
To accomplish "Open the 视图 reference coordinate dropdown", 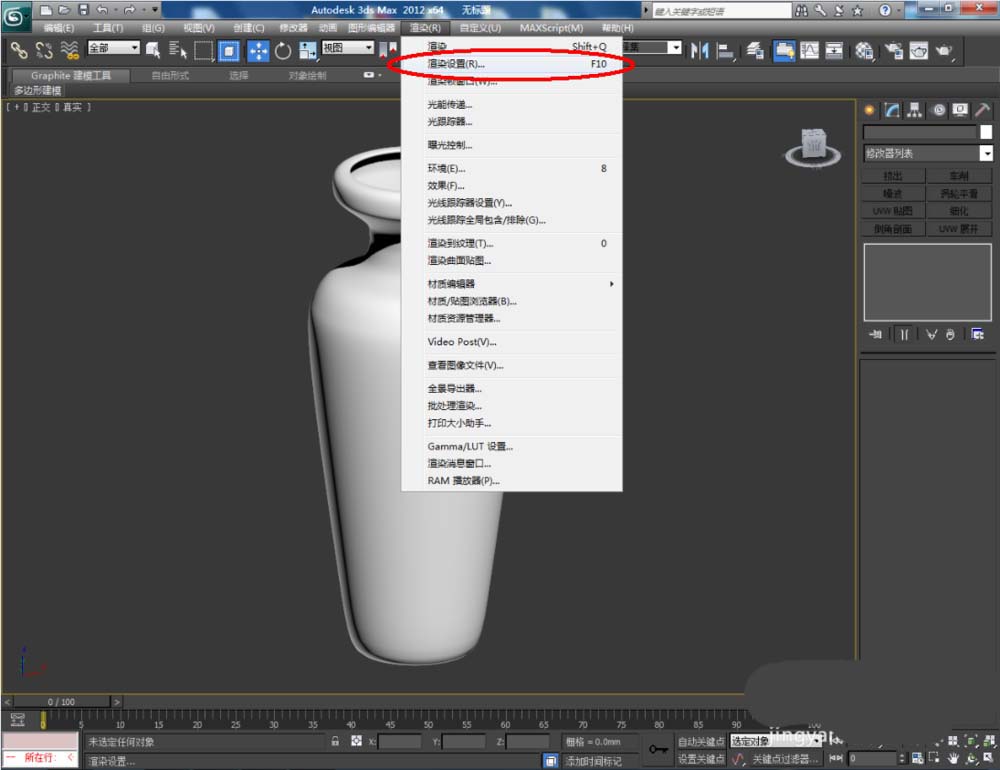I will [x=348, y=48].
